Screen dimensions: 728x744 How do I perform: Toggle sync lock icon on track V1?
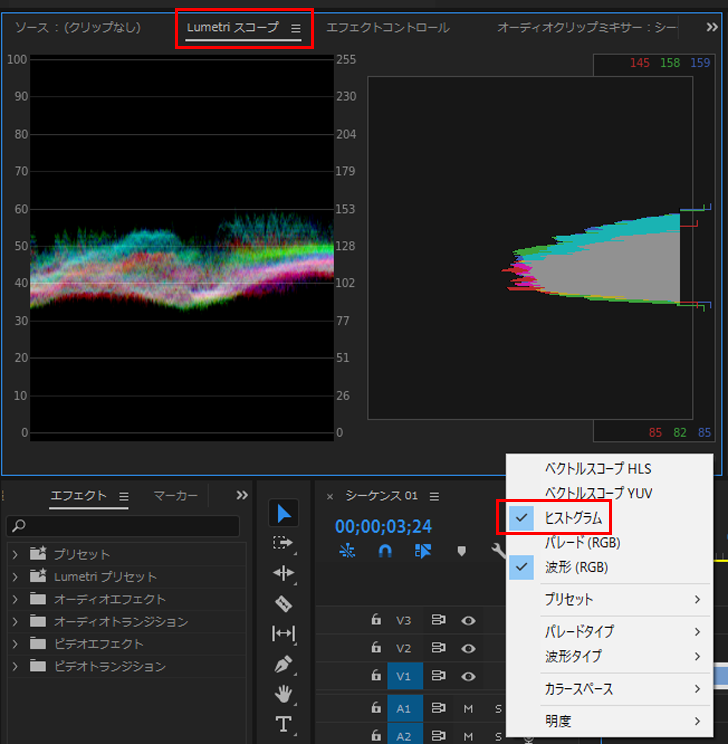(438, 675)
